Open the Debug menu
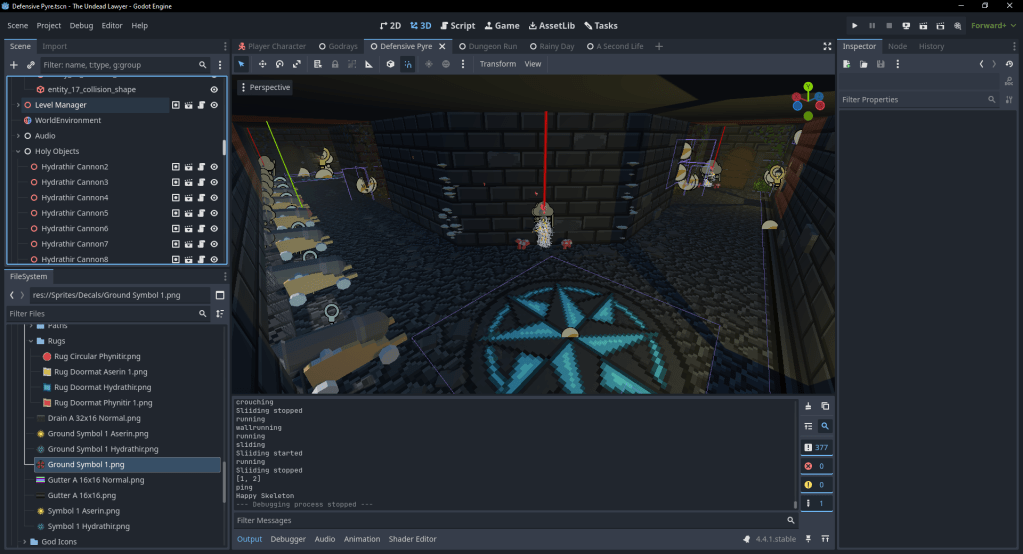1023x554 pixels. tap(81, 25)
